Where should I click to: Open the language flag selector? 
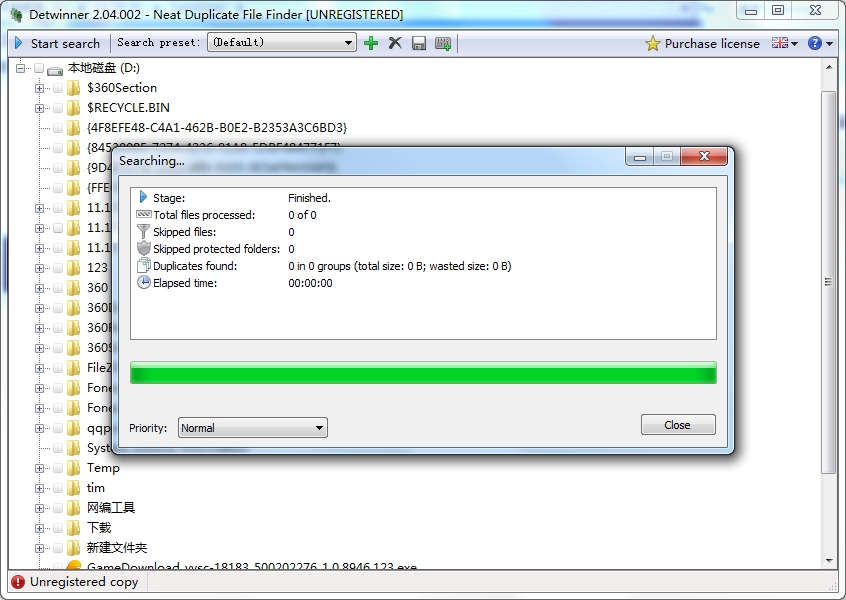[784, 43]
